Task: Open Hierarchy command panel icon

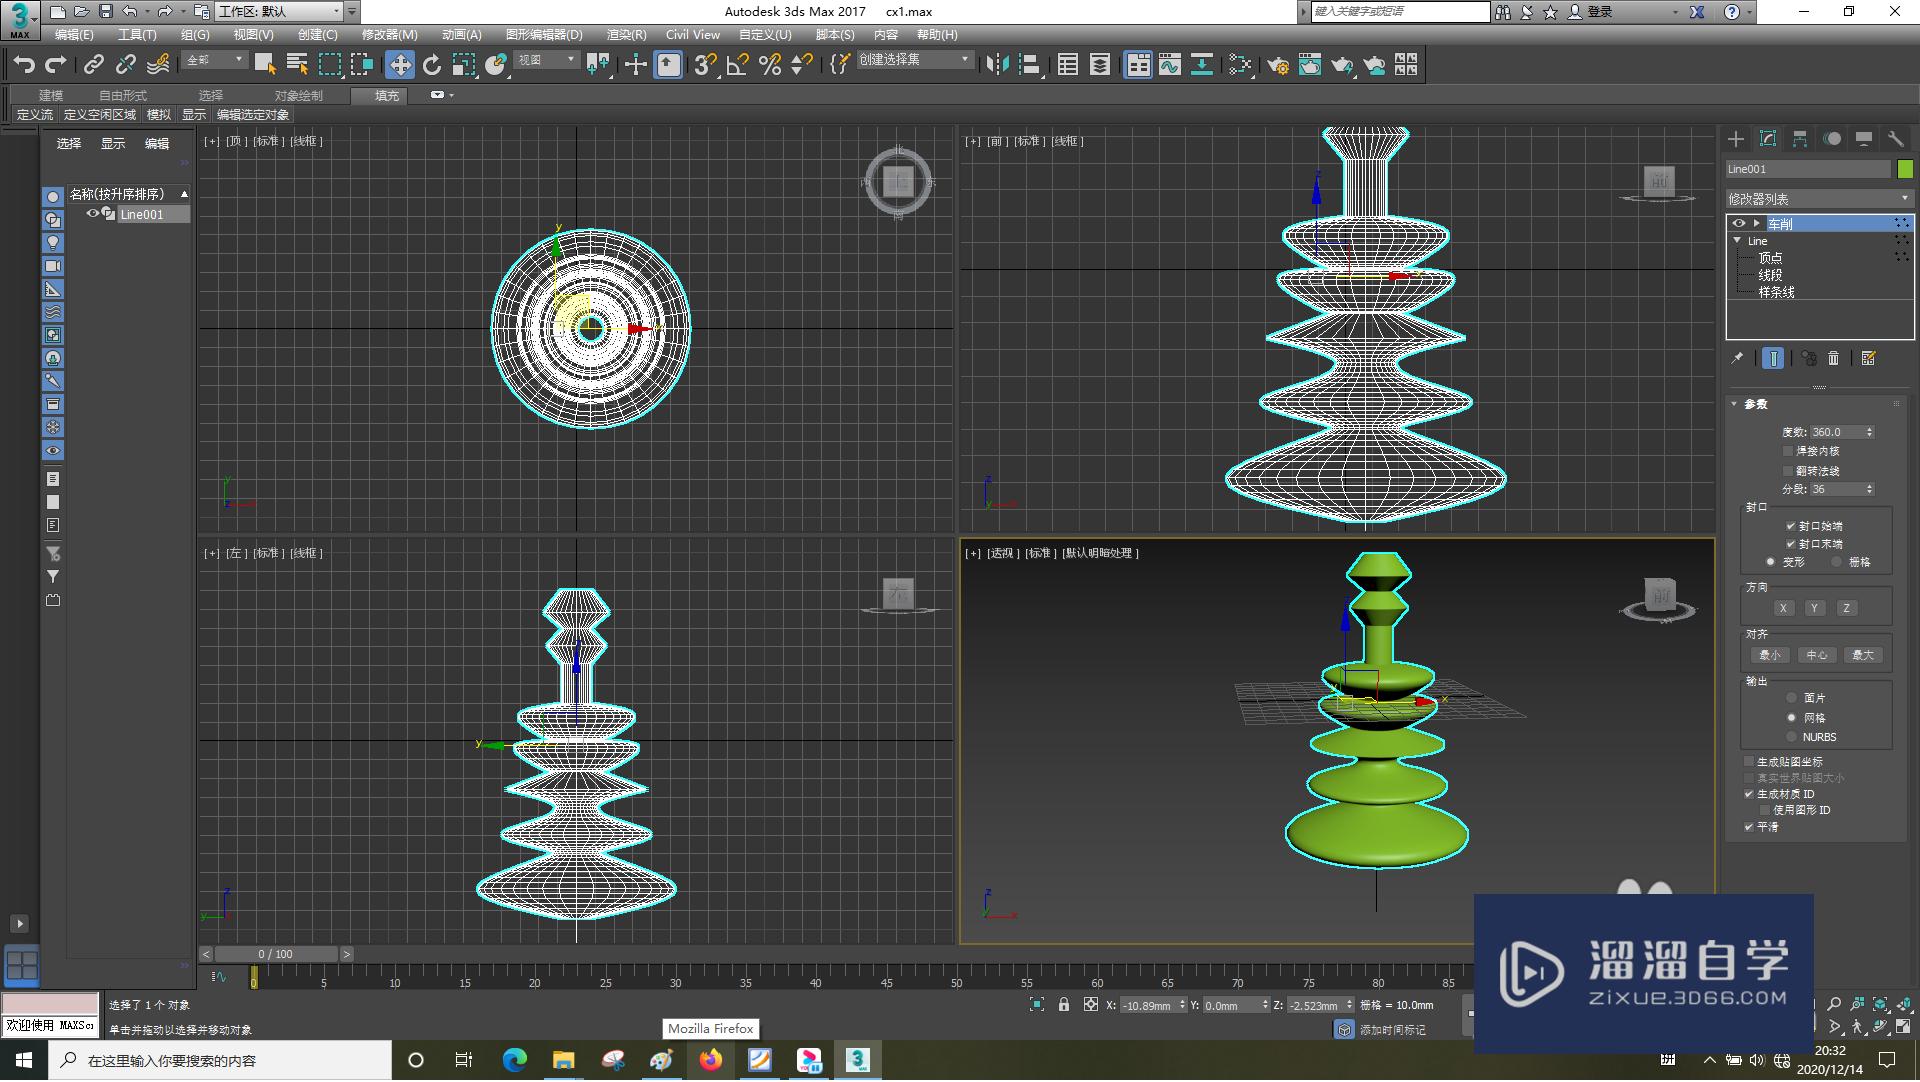Action: pyautogui.click(x=1800, y=139)
